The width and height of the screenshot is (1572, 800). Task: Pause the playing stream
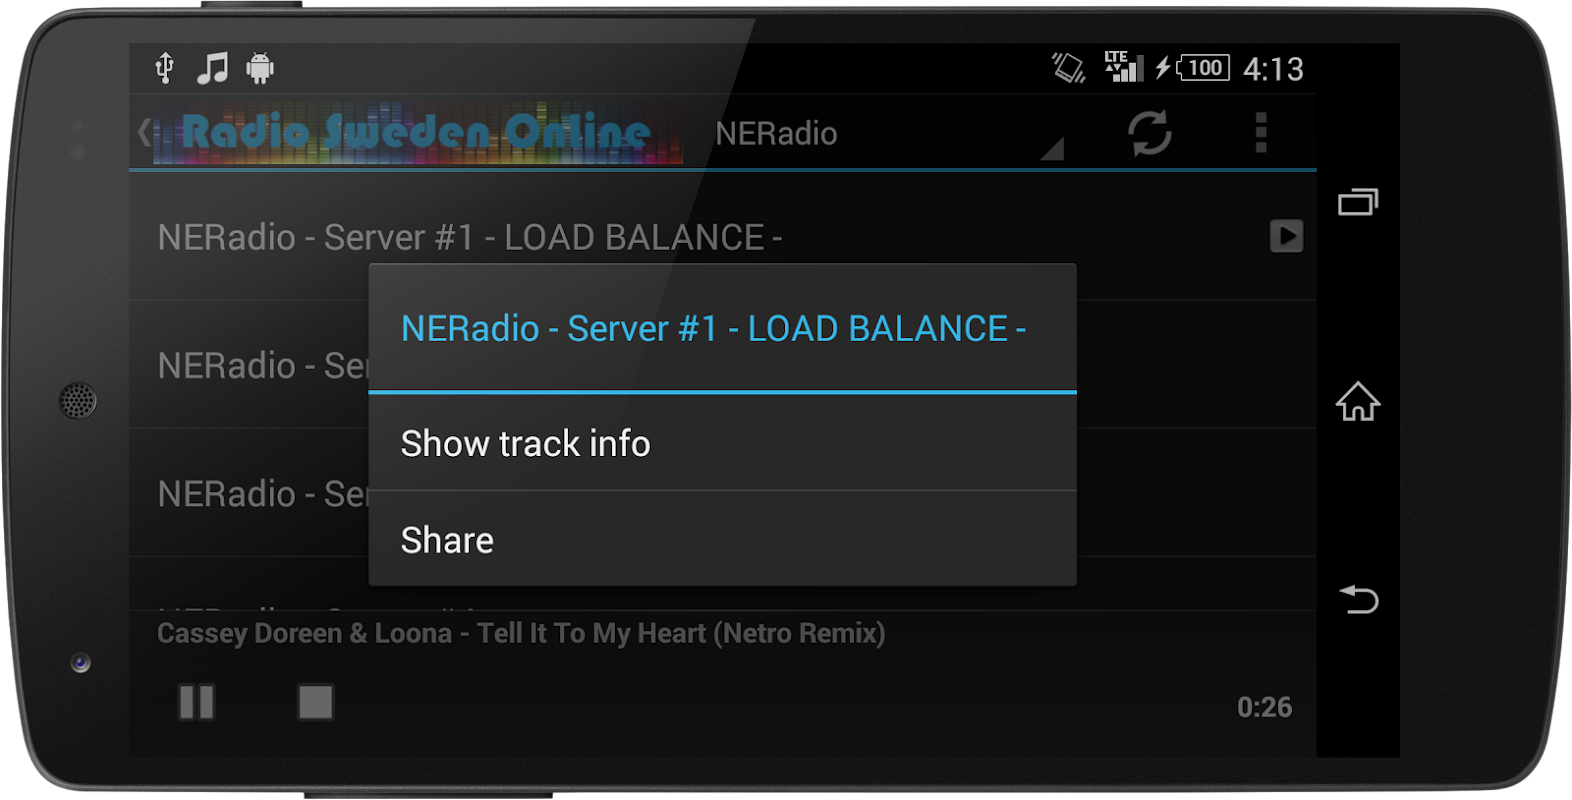(196, 702)
